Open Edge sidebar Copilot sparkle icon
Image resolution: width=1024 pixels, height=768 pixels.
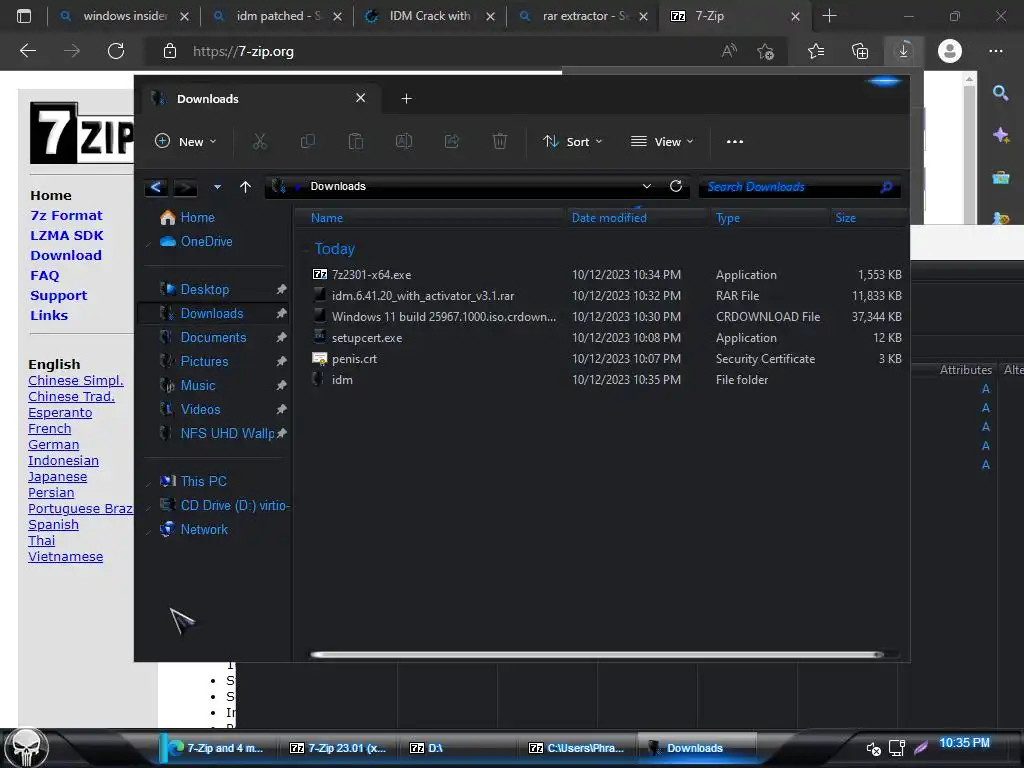(1000, 135)
